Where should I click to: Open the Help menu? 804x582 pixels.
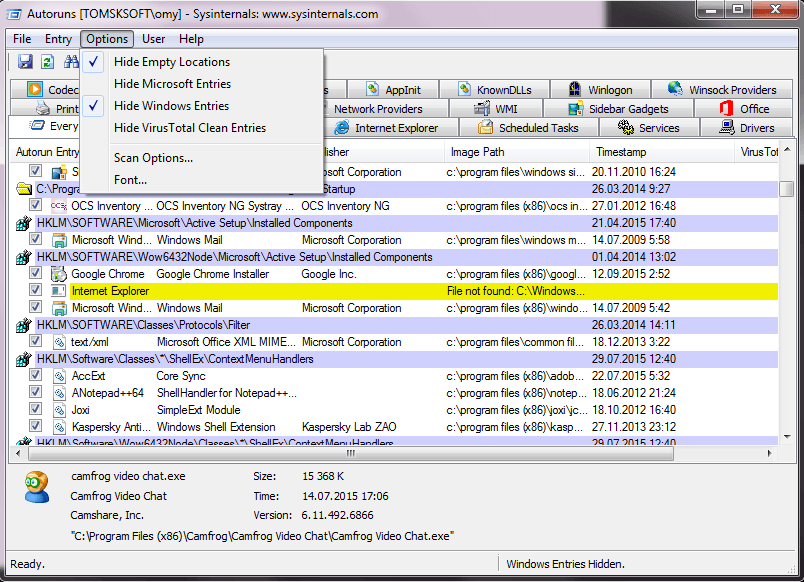click(x=191, y=39)
